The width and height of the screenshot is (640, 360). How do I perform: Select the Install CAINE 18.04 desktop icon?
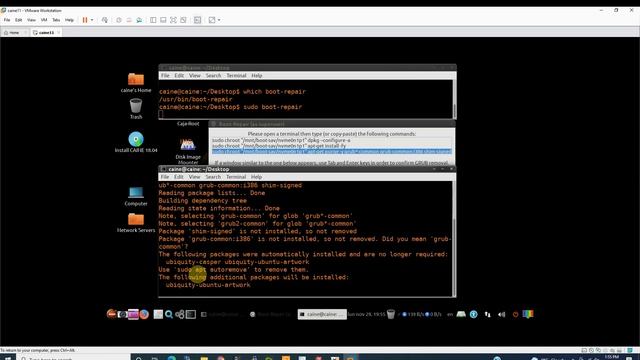tap(136, 142)
